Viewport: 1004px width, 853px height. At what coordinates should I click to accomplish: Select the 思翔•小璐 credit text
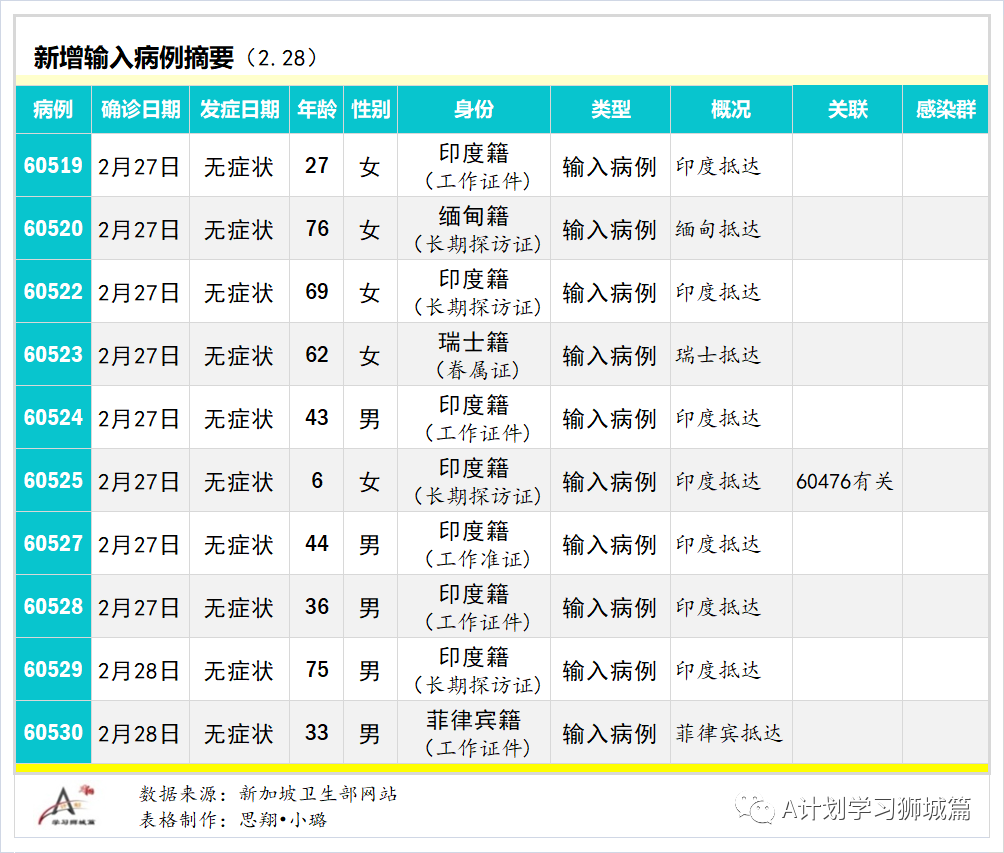(283, 820)
